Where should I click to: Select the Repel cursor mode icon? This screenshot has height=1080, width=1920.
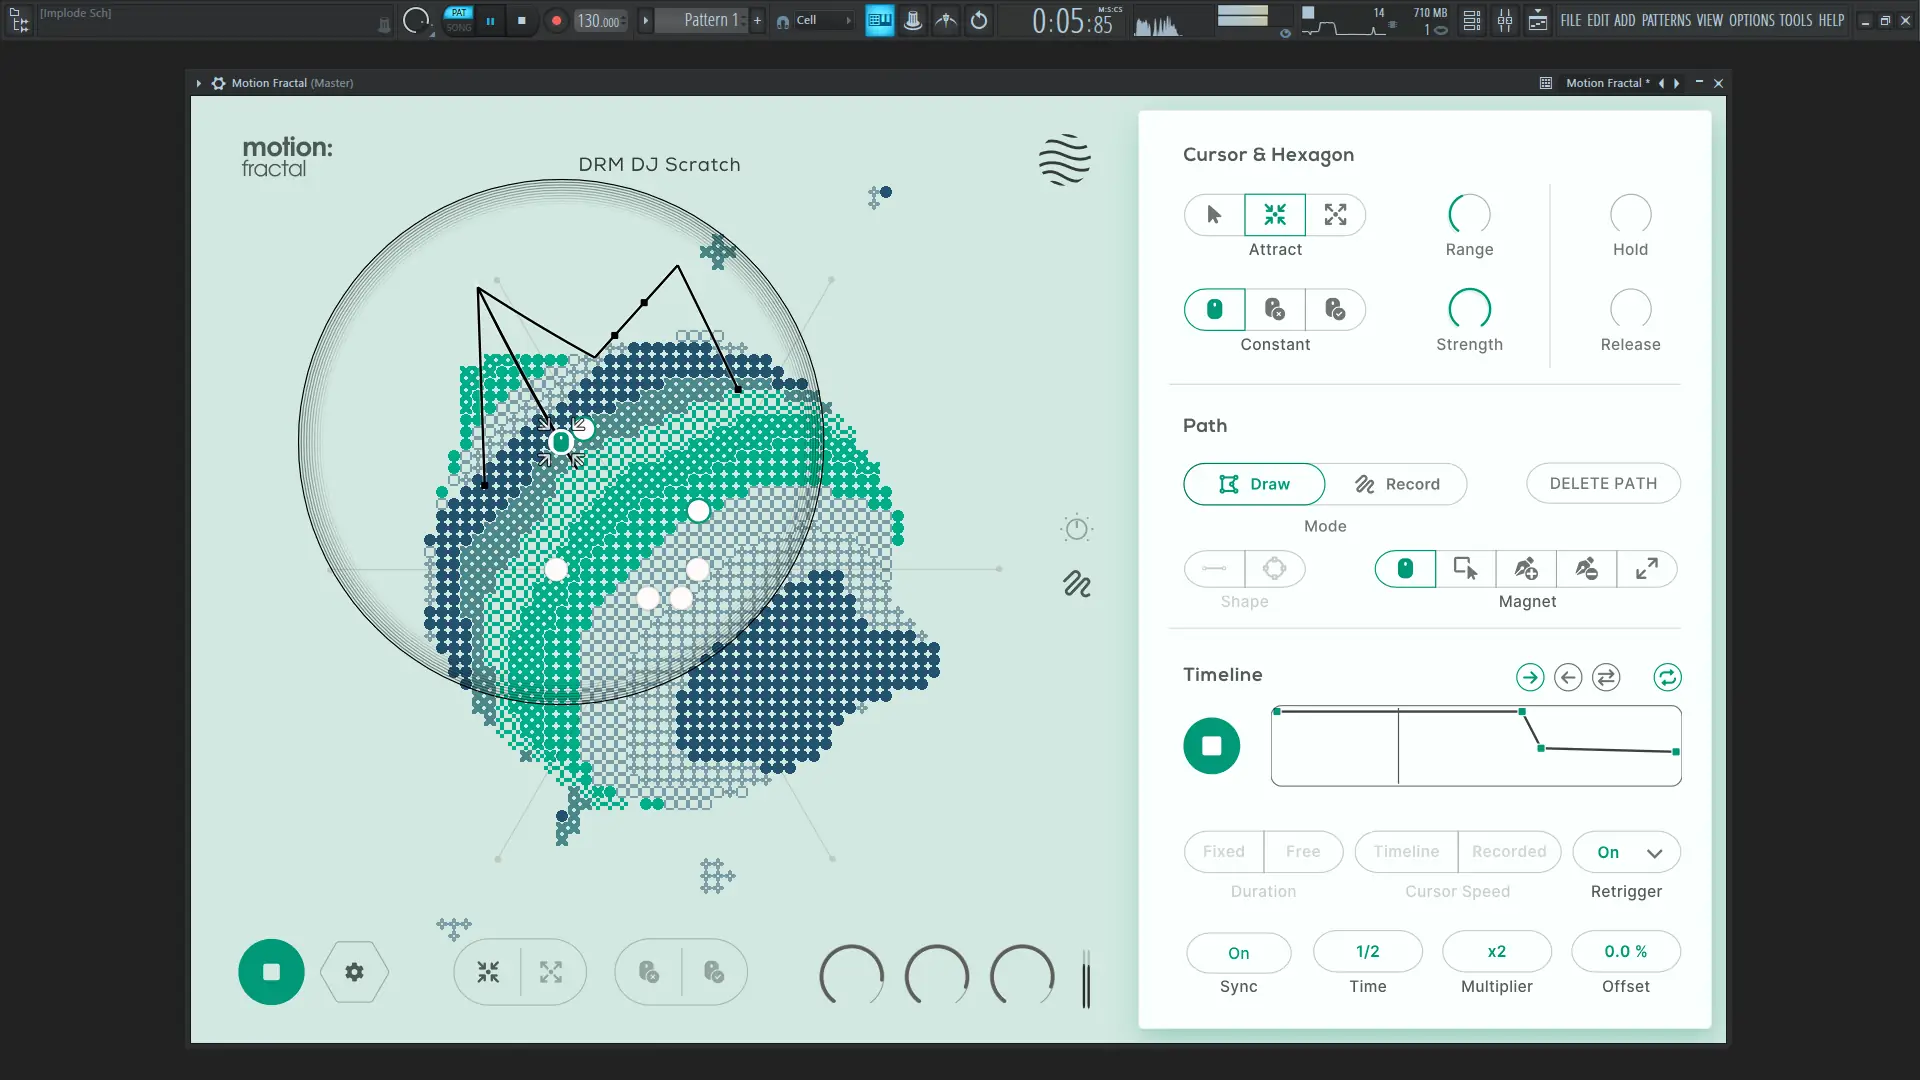pyautogui.click(x=1335, y=215)
